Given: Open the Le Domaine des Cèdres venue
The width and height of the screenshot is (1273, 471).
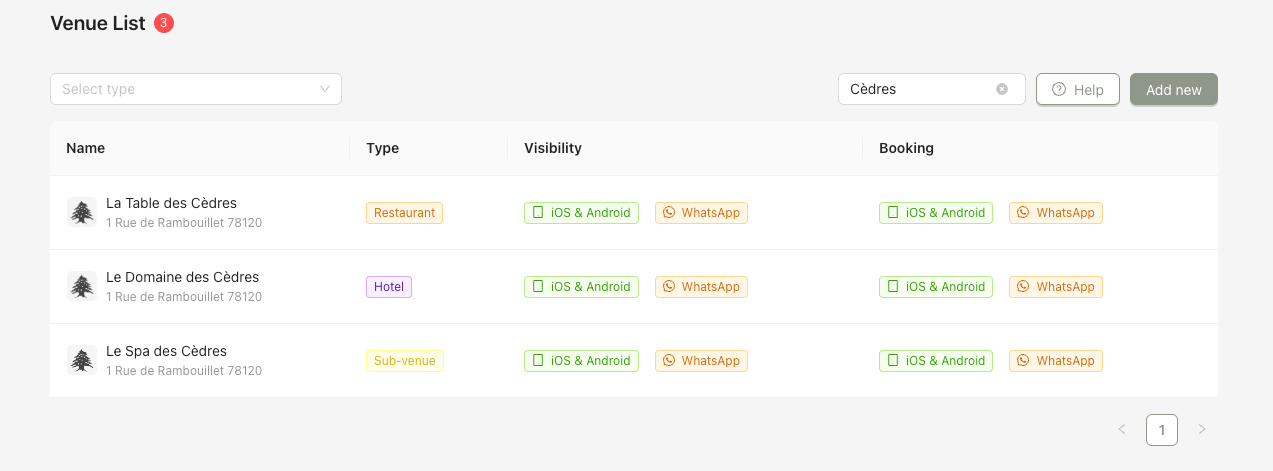Looking at the screenshot, I should [182, 277].
